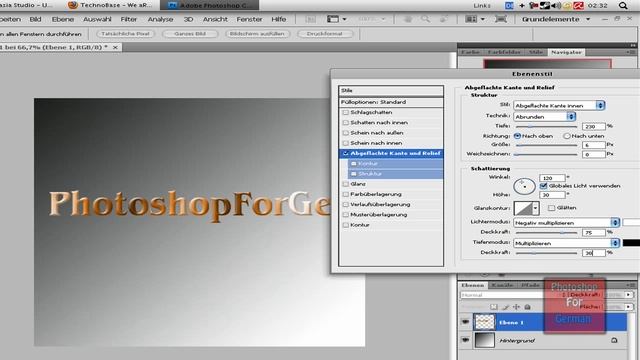This screenshot has width=640, height=360.
Task: Select the Nach oben radio button
Action: click(x=517, y=136)
